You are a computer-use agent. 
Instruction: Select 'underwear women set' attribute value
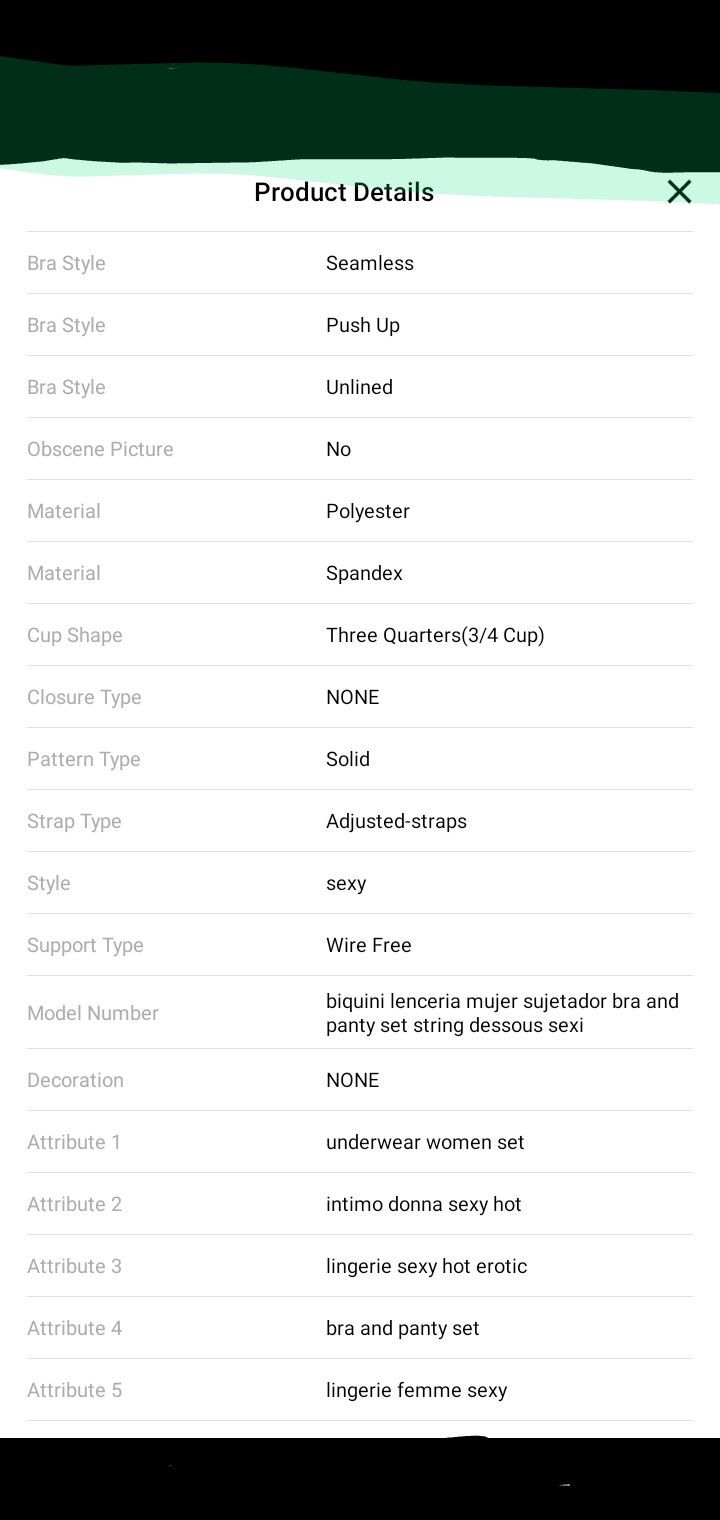425,1142
